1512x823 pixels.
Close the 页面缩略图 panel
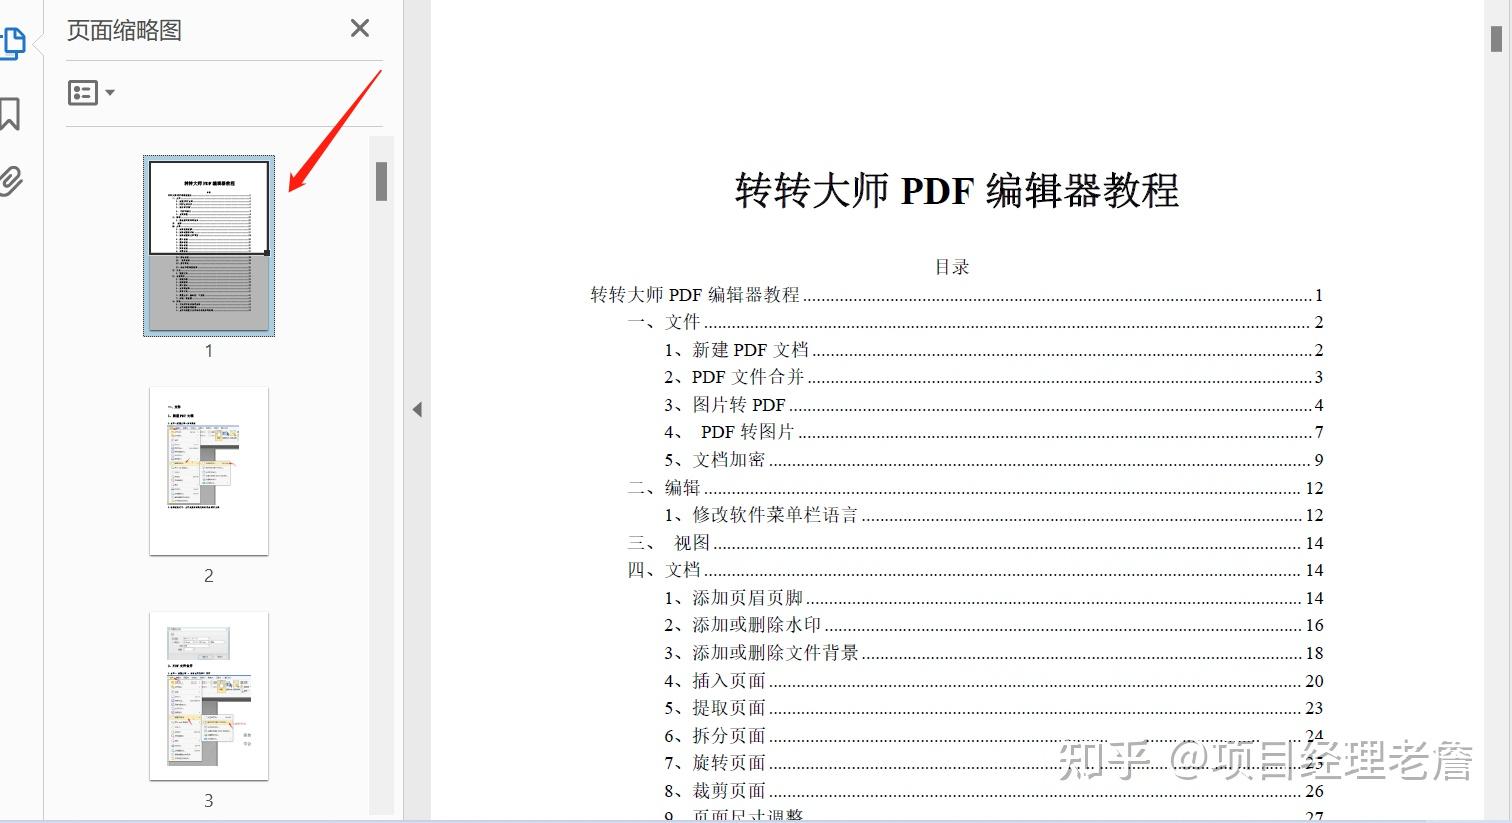coord(360,29)
